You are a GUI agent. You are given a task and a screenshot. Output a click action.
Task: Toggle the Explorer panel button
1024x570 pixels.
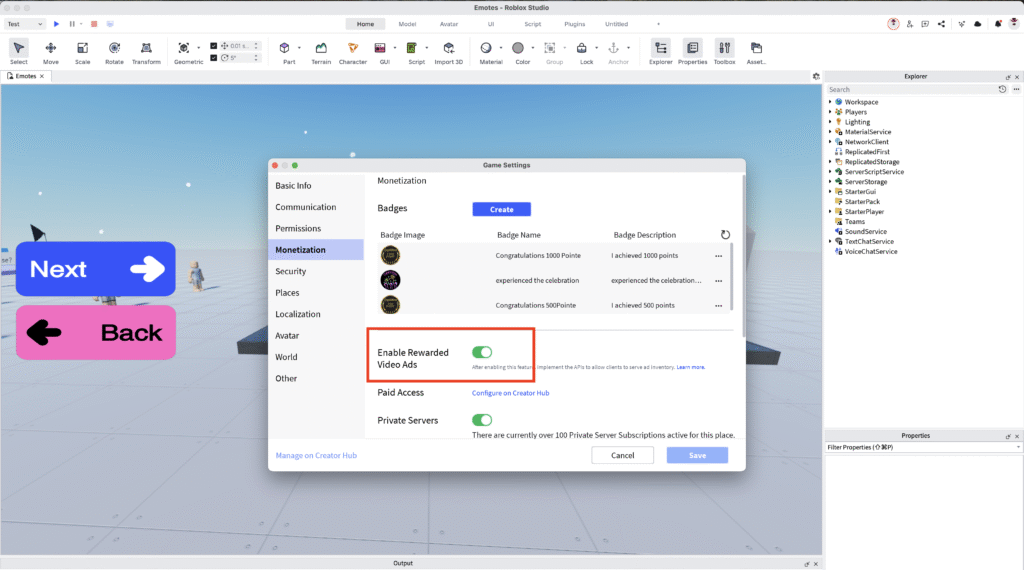[660, 49]
